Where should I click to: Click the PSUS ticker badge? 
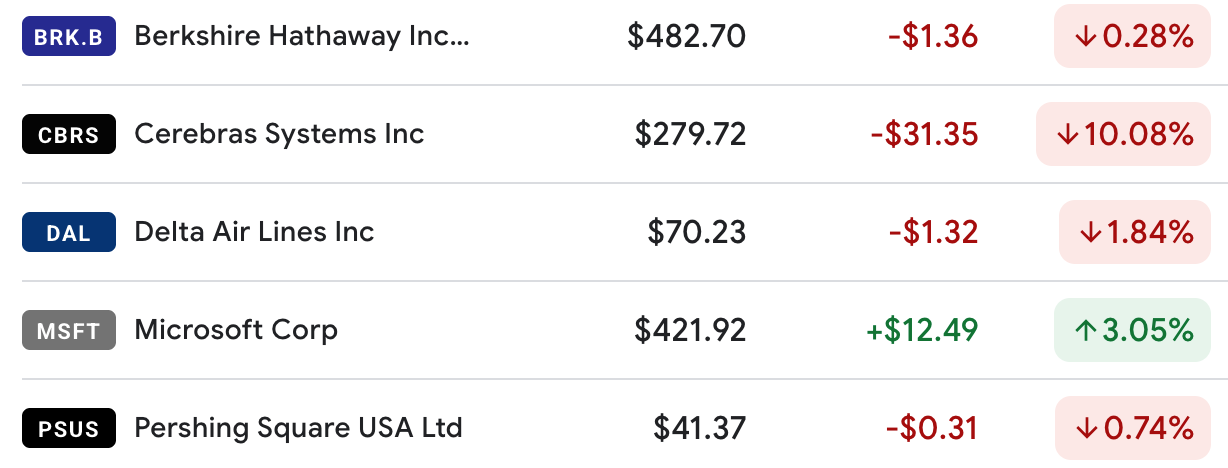click(x=69, y=429)
